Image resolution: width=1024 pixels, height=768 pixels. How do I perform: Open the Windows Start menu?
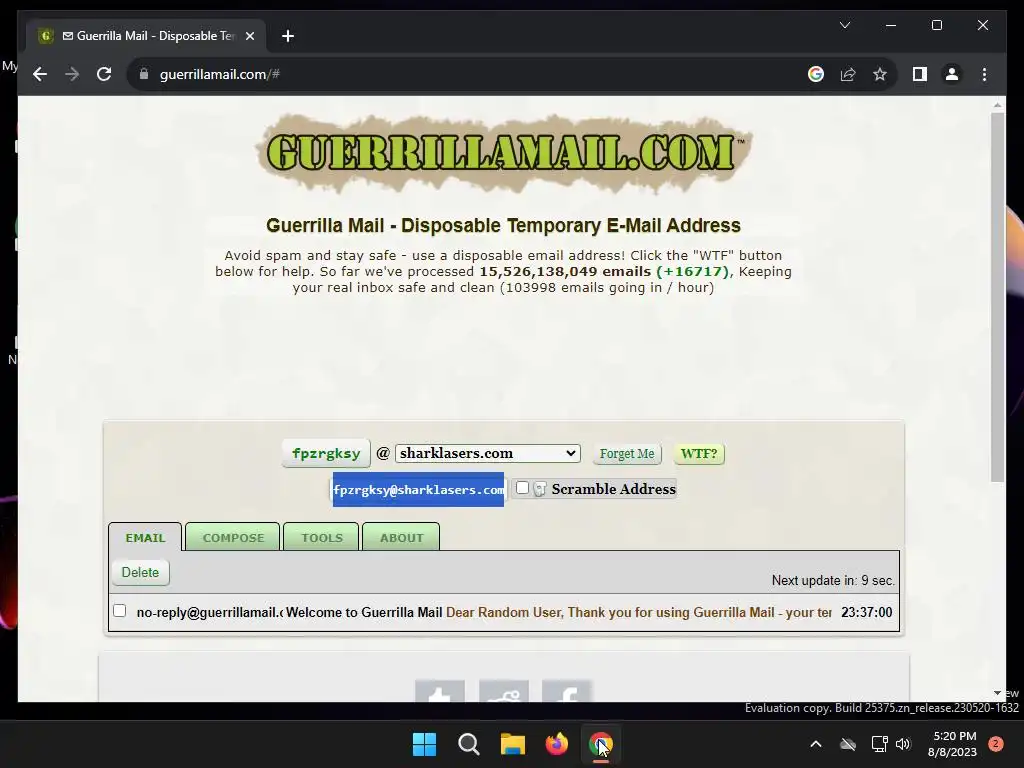[424, 744]
